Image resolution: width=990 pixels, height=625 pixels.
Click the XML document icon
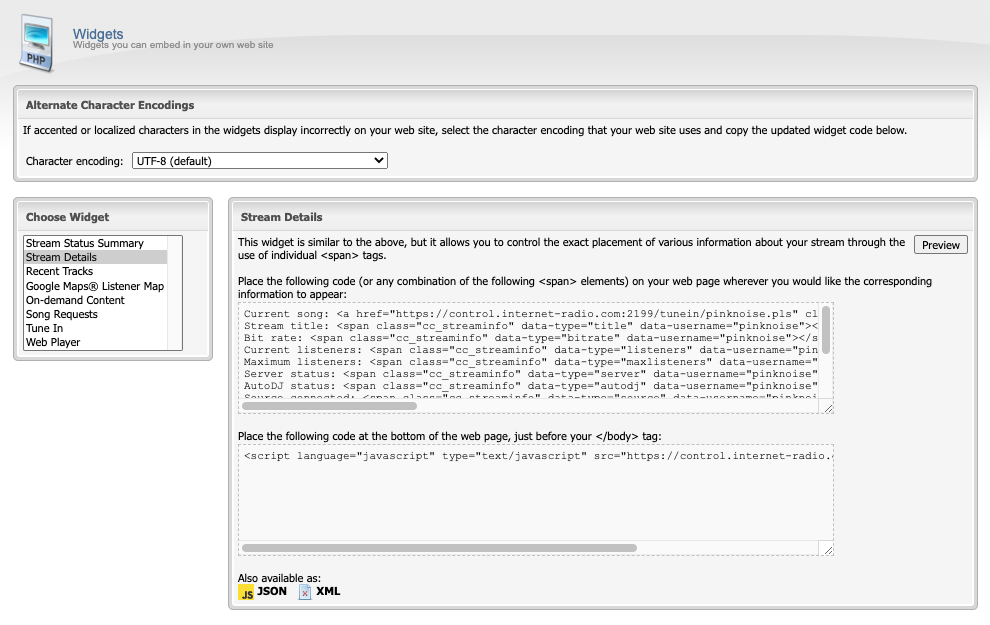(305, 592)
